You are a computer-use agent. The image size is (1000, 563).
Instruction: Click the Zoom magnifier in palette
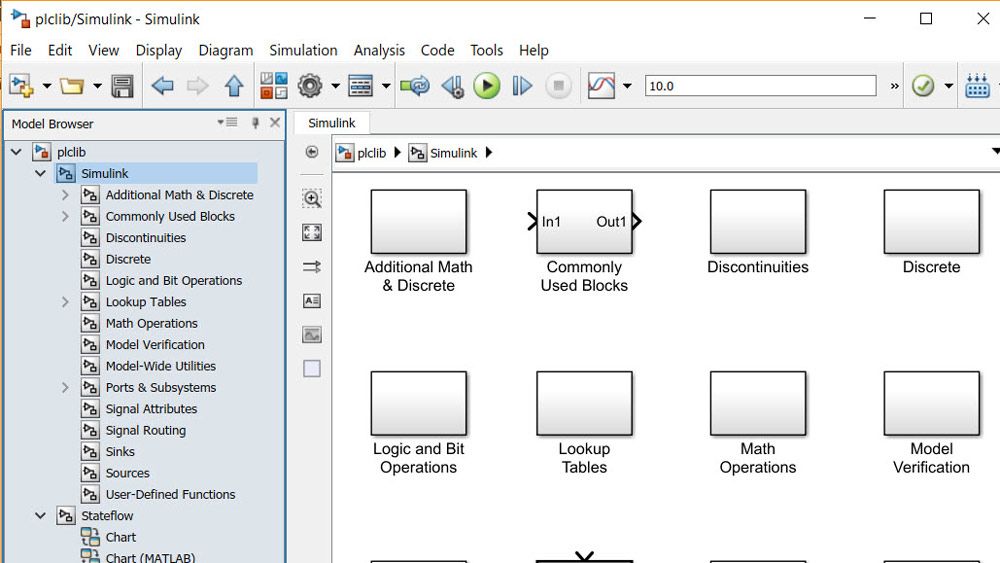point(312,198)
